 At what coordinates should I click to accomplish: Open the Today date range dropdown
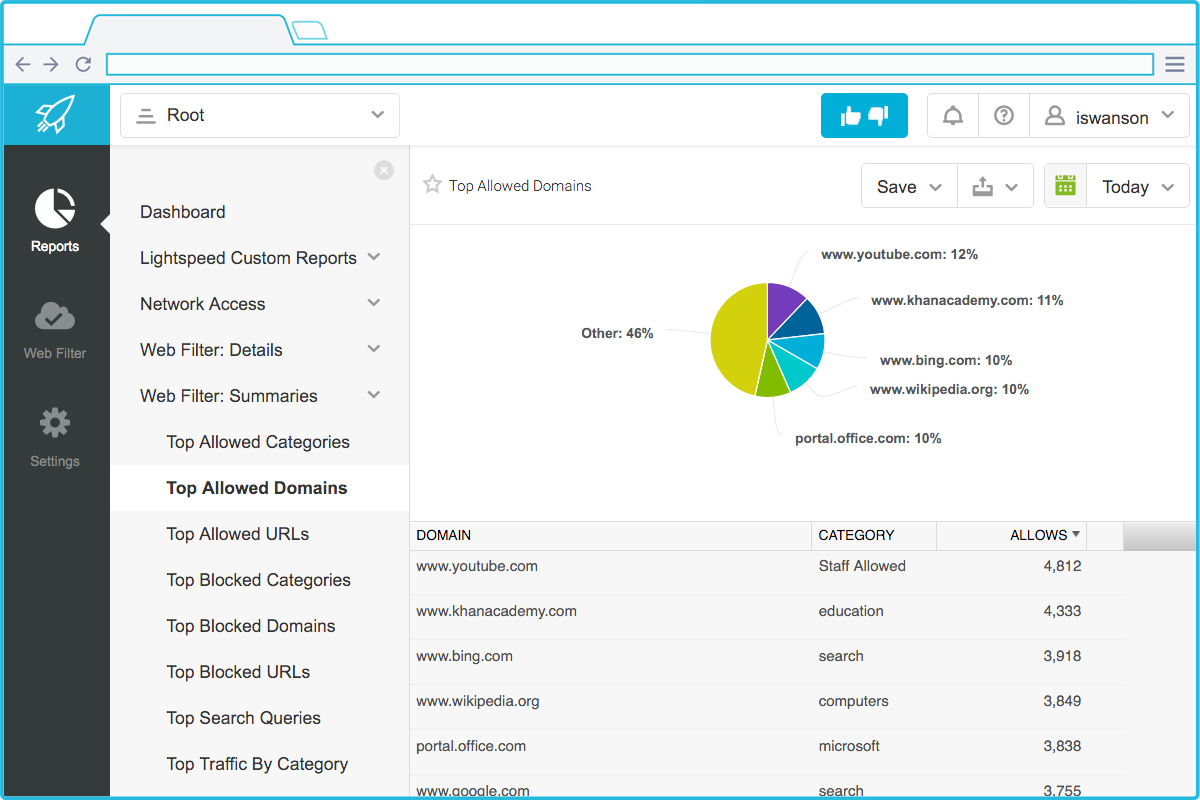click(1137, 187)
